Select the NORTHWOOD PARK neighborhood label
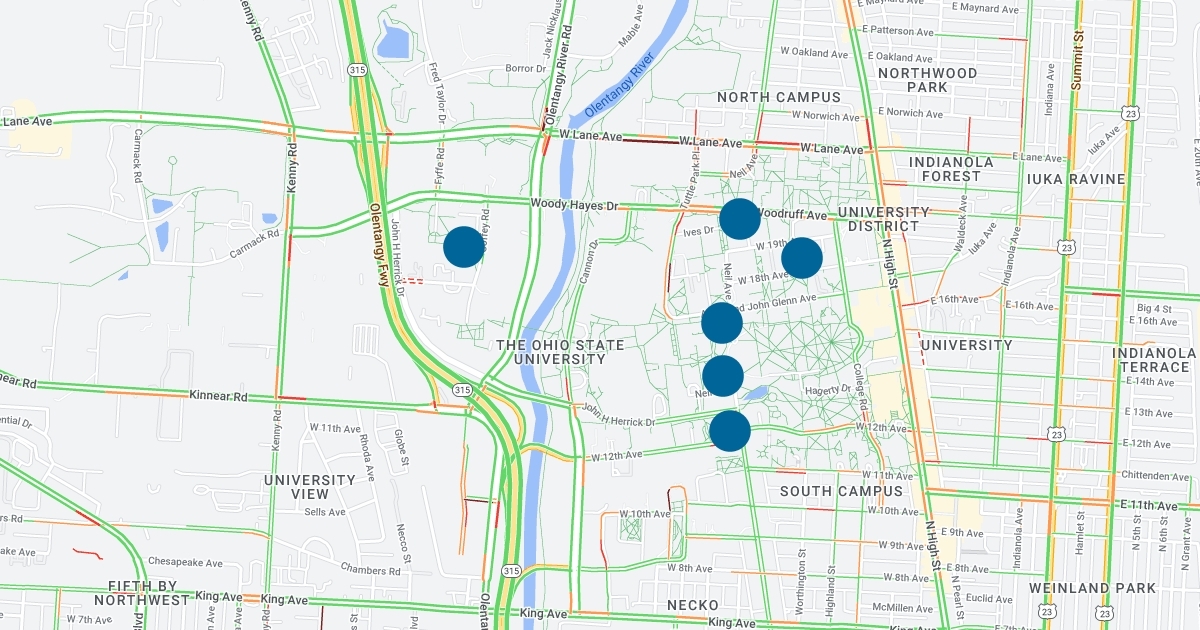The image size is (1200, 630). pos(927,80)
